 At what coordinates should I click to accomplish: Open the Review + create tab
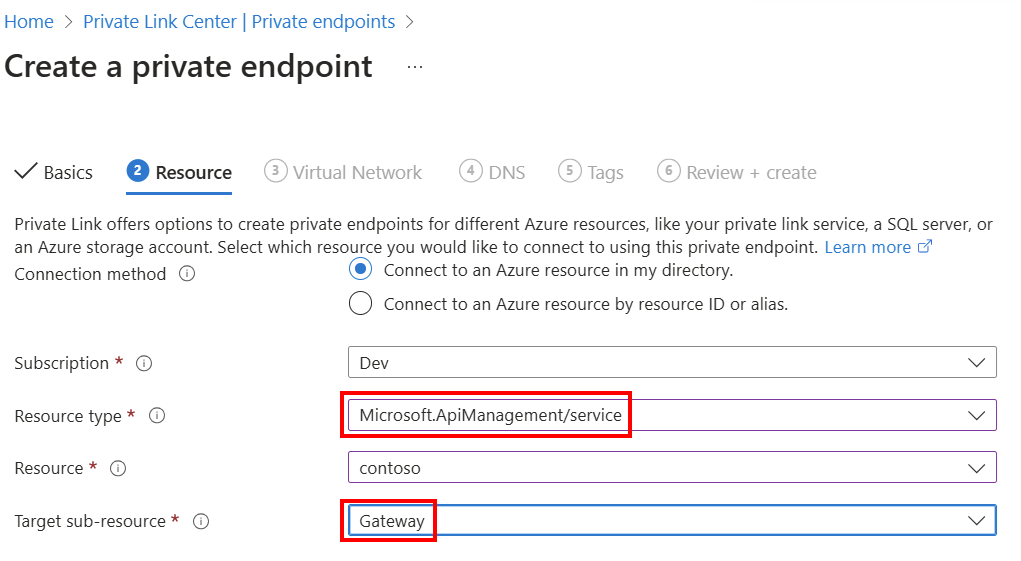737,172
